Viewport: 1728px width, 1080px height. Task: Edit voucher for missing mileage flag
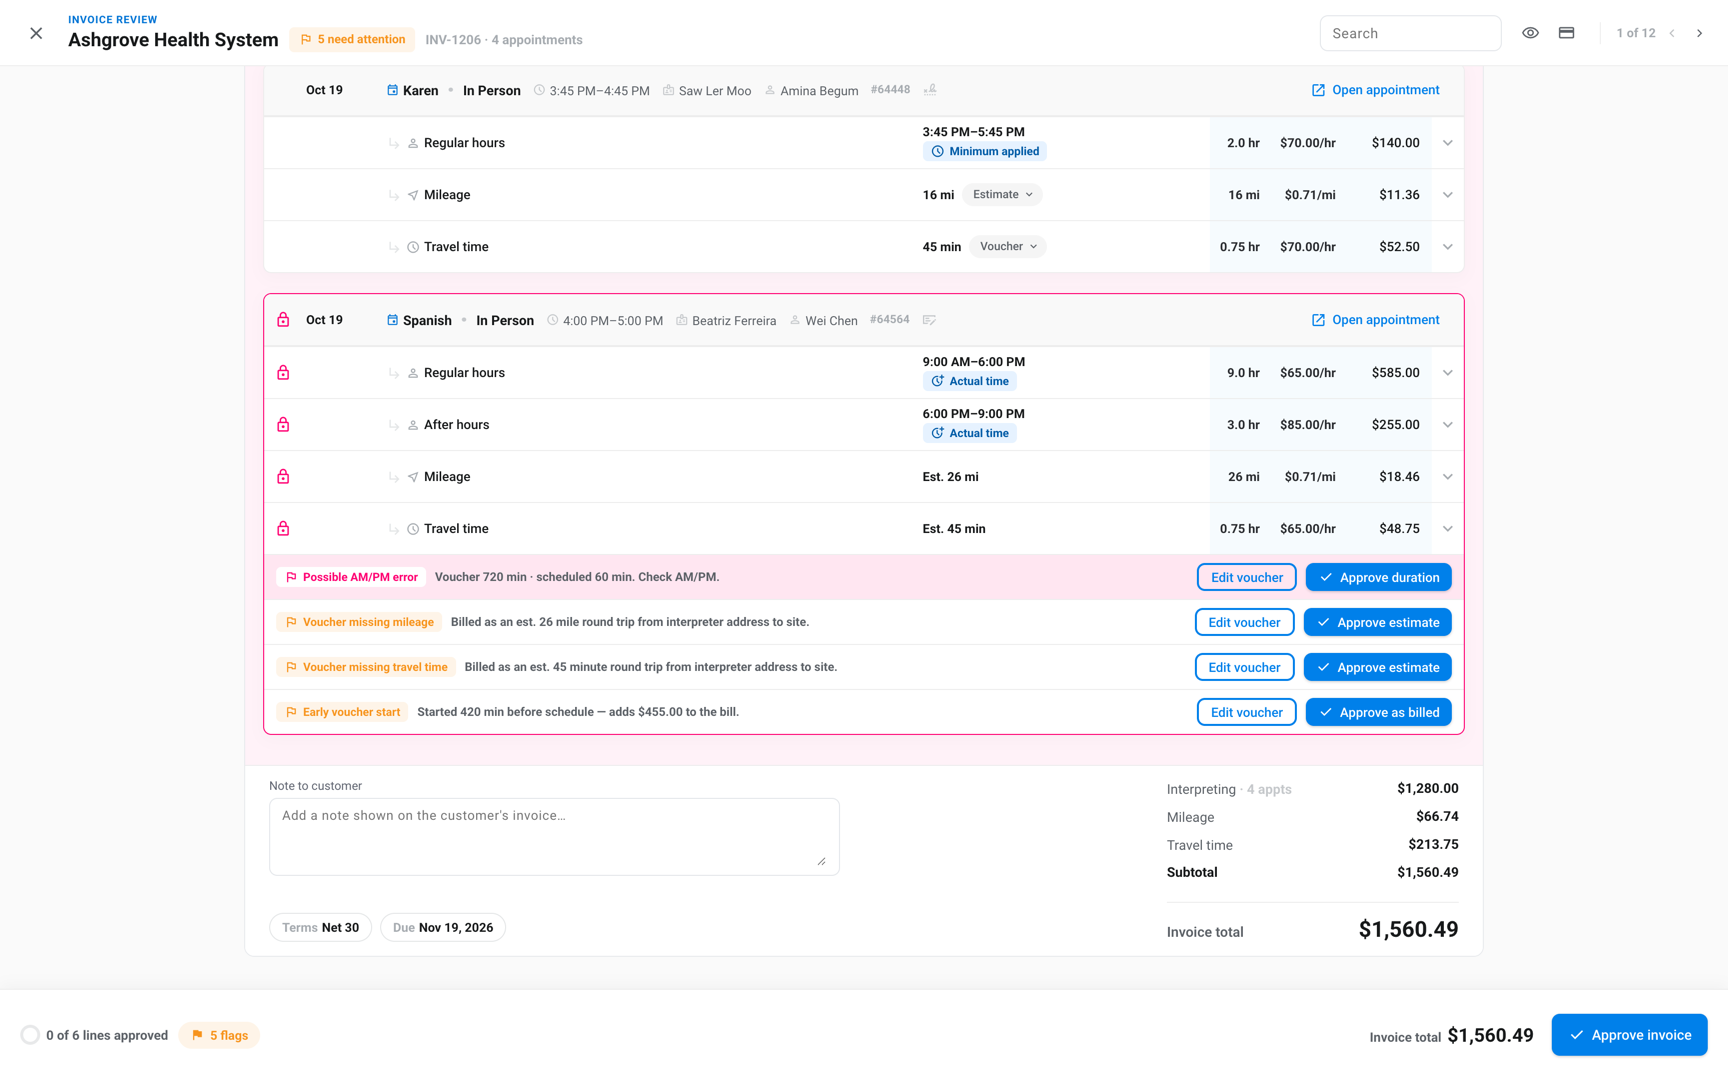[x=1244, y=622]
